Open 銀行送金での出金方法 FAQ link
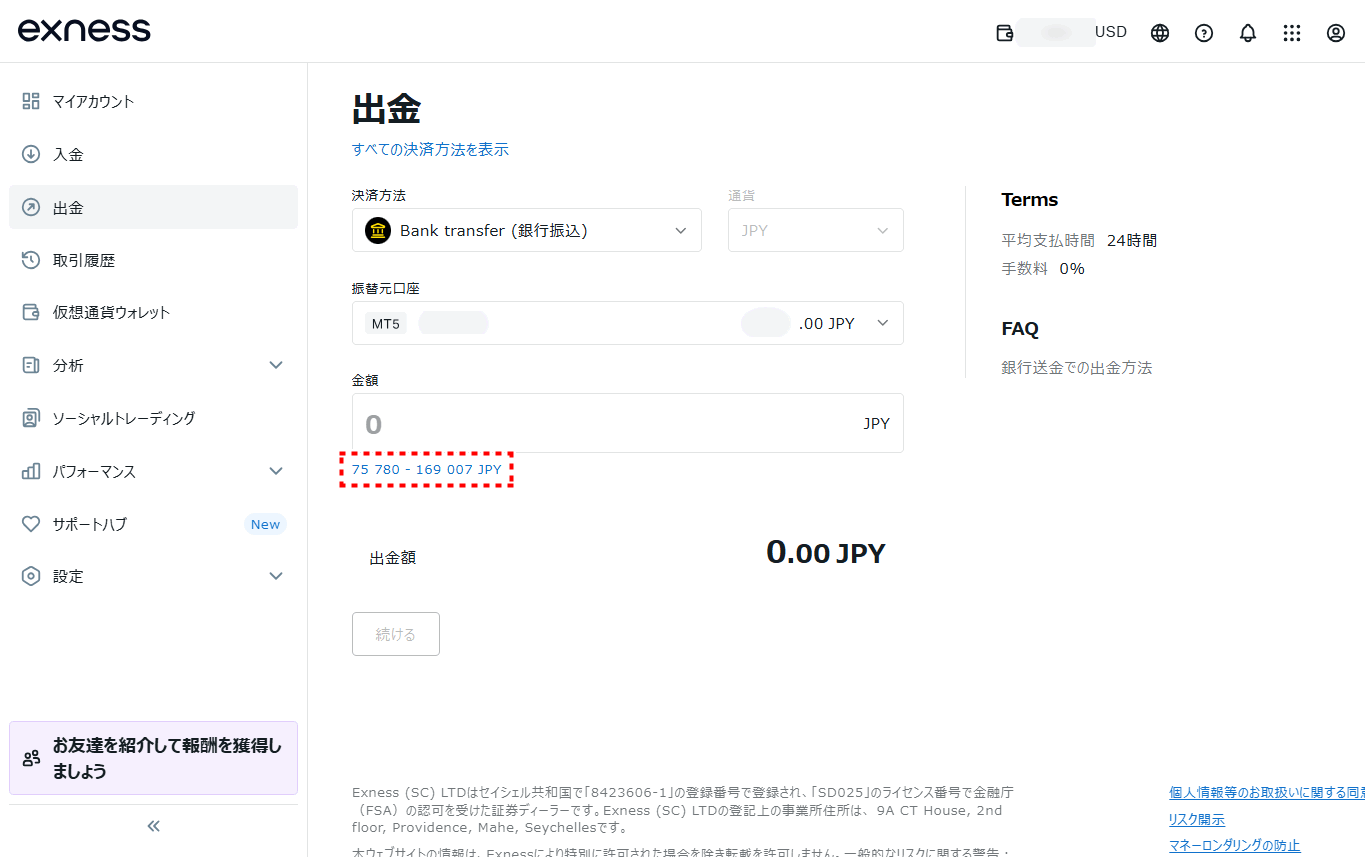 [1077, 368]
